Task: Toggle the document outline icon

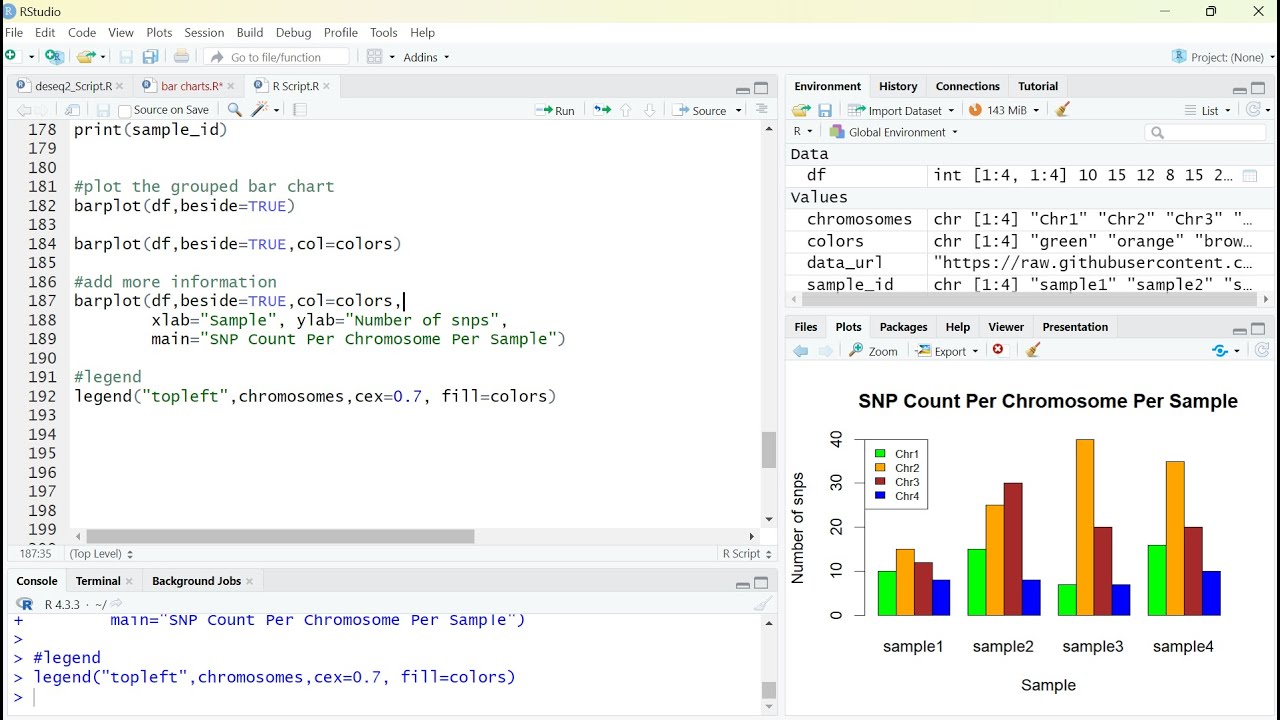Action: [761, 110]
